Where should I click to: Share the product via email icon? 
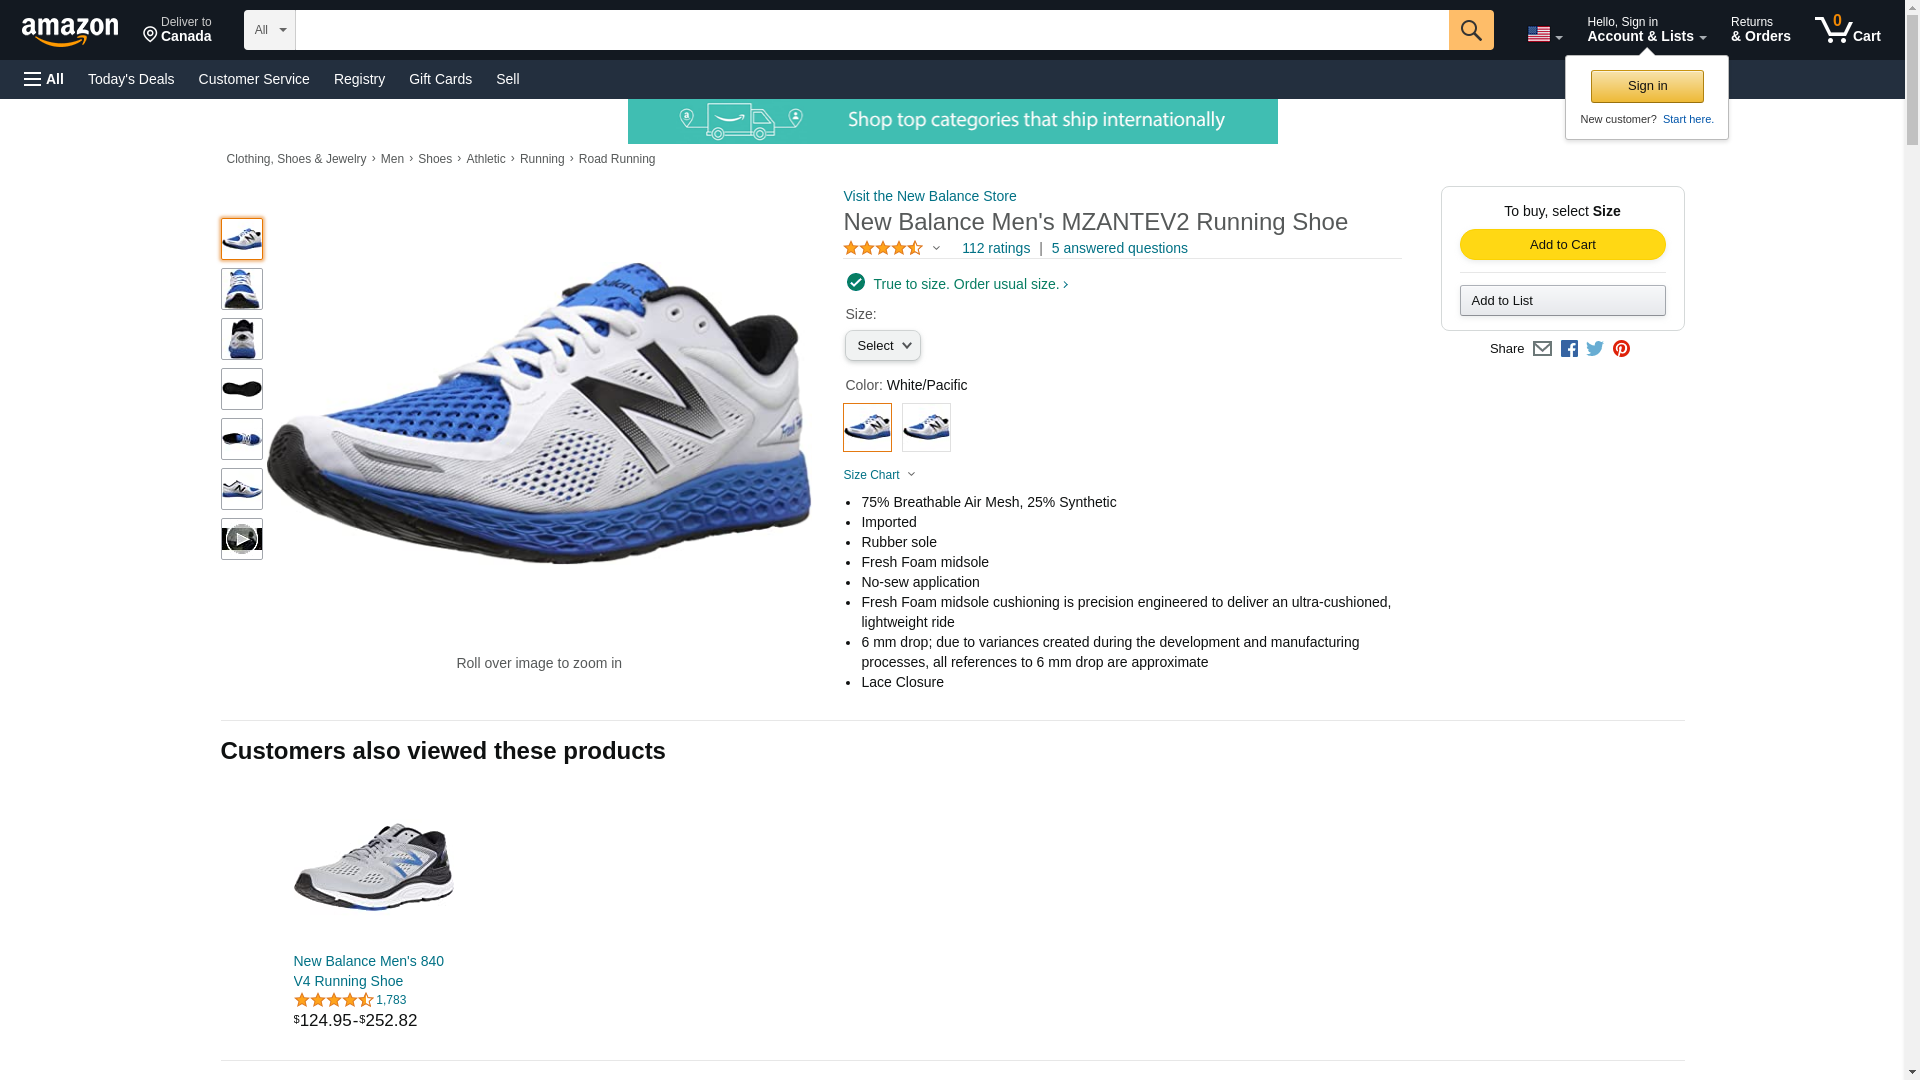point(1542,349)
